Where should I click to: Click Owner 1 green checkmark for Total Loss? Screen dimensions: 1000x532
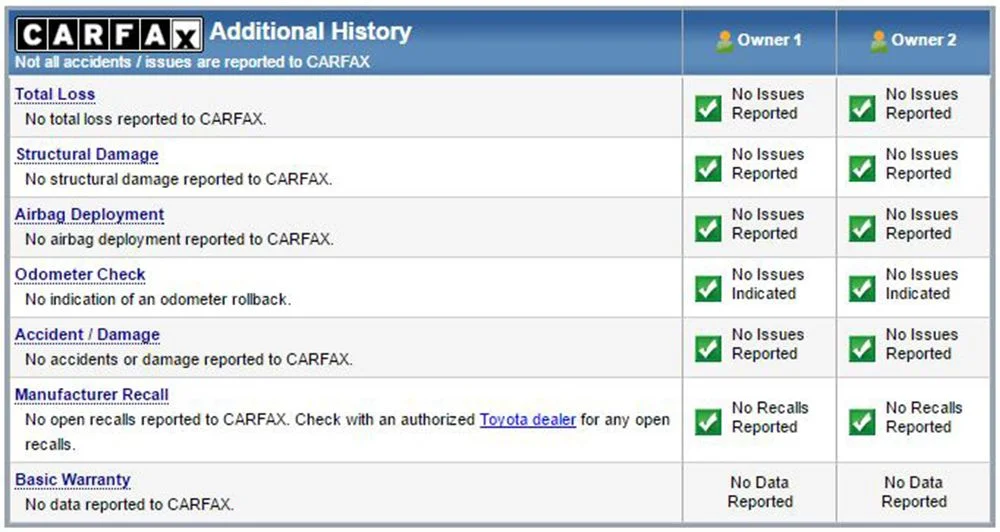click(x=708, y=107)
